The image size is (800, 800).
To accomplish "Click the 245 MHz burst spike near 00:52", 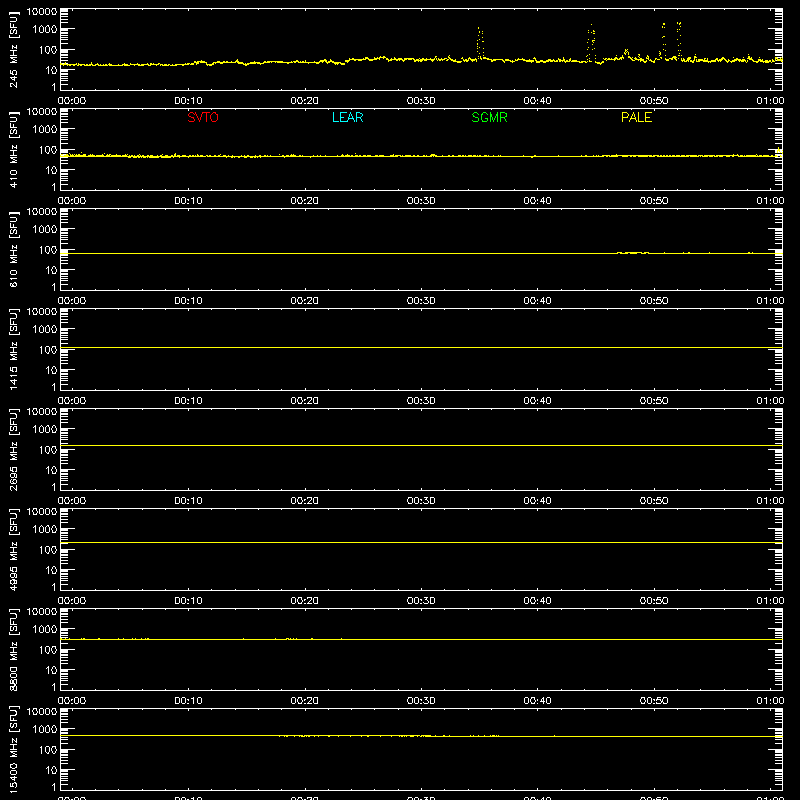I will point(679,40).
